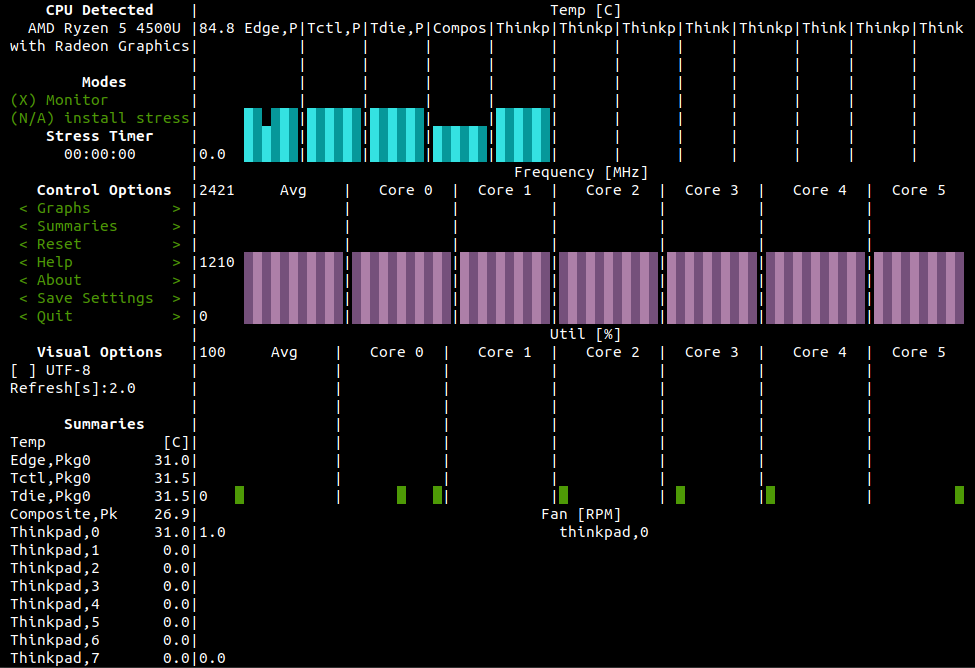This screenshot has height=668, width=975.
Task: Select the install stress mode option
Action: click(x=99, y=118)
